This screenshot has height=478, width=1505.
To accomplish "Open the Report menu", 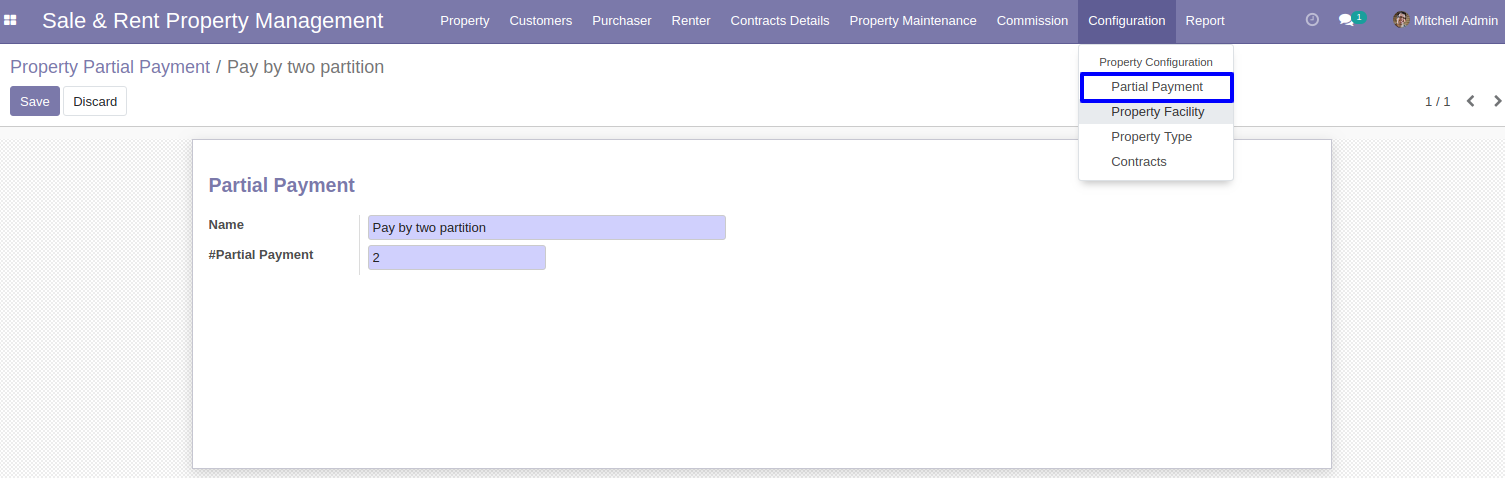I will (1205, 20).
